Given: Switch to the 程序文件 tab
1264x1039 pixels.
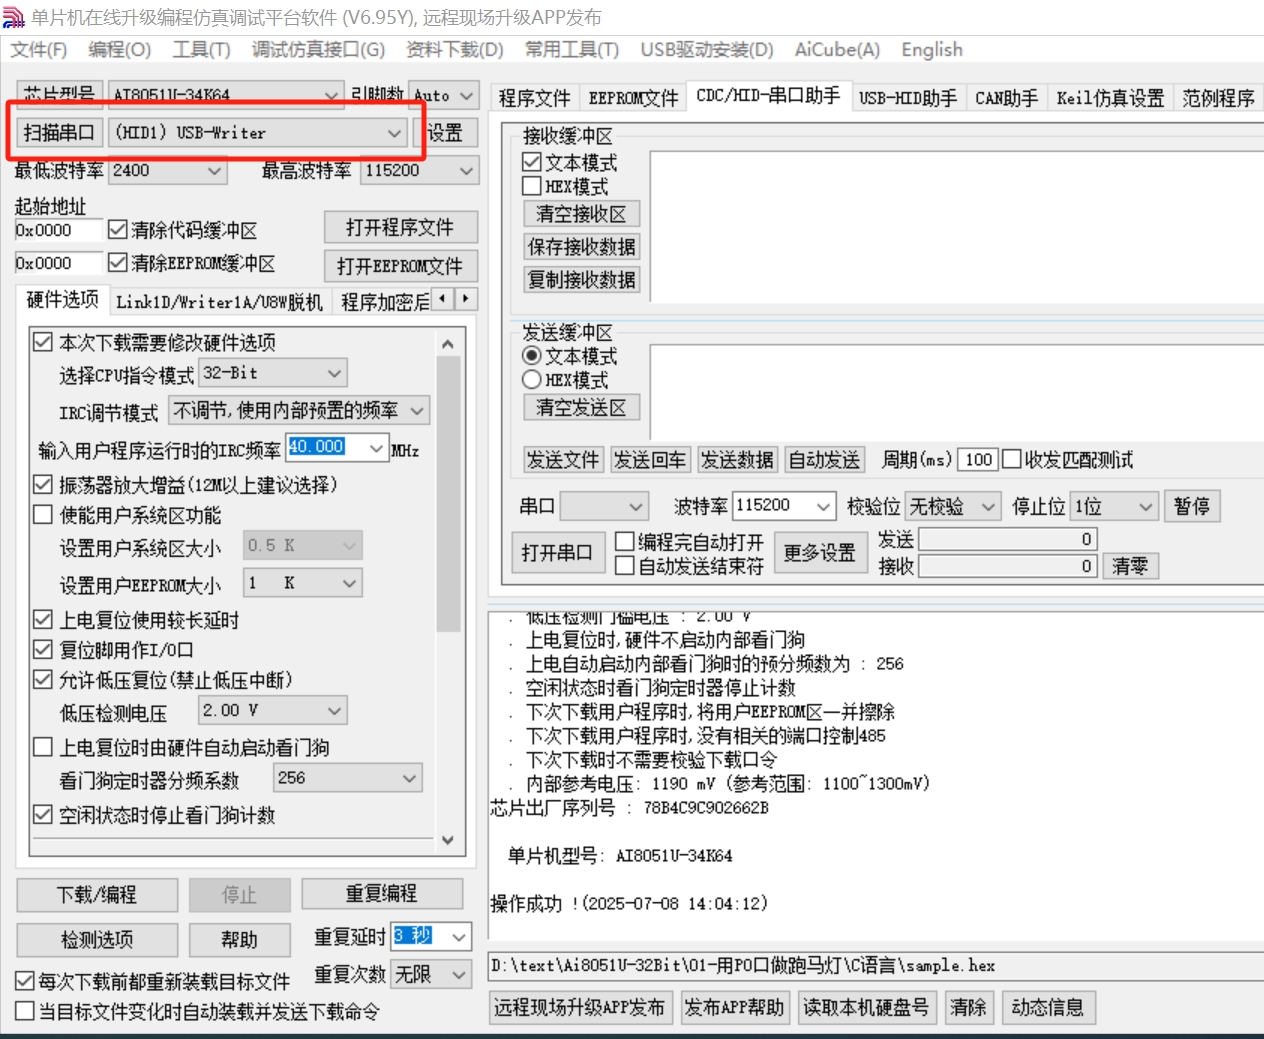Looking at the screenshot, I should pyautogui.click(x=534, y=98).
